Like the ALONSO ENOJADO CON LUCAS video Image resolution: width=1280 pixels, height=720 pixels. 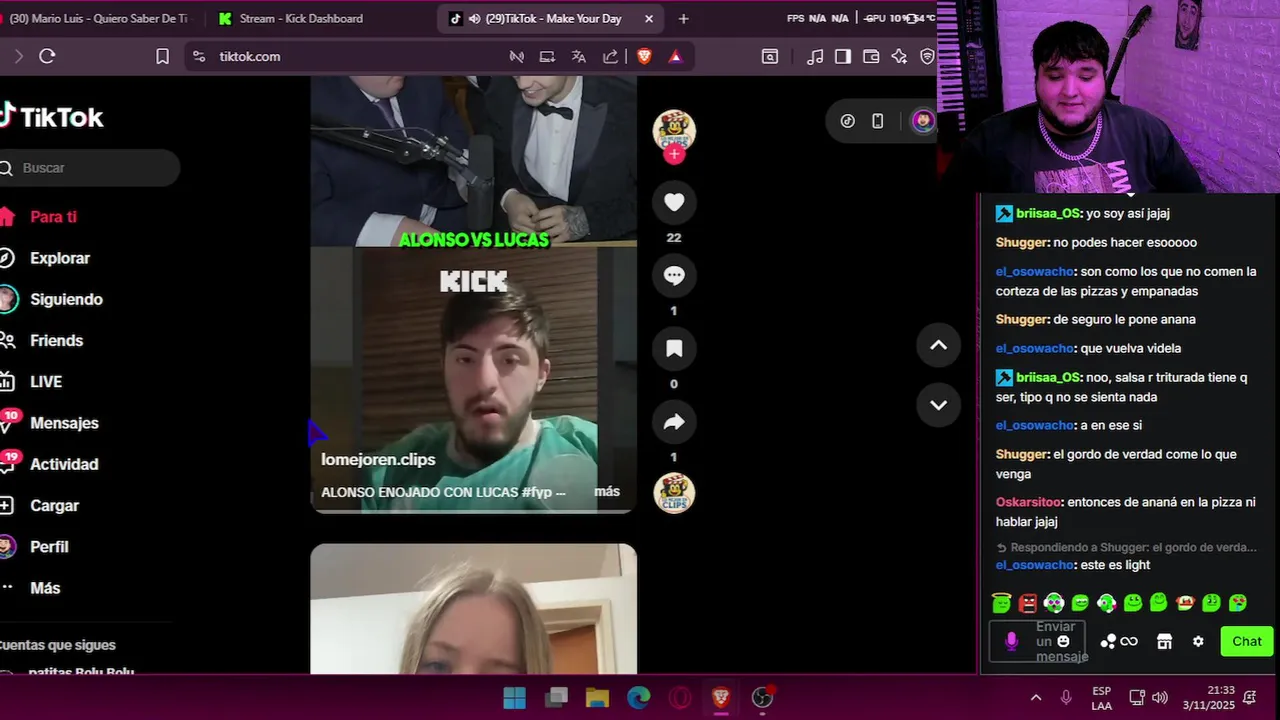coord(674,203)
